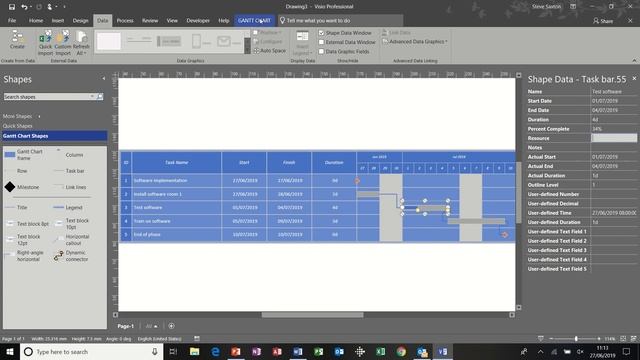The width and height of the screenshot is (640, 360).
Task: Click the Page-1 tab
Action: point(126,326)
